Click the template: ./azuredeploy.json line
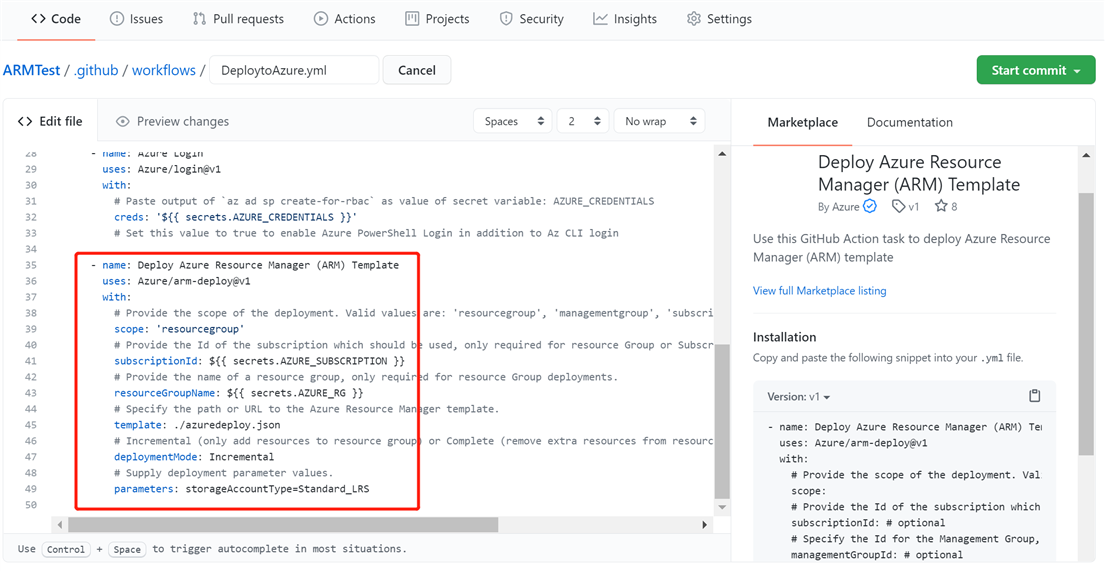1105x571 pixels. [x=197, y=425]
